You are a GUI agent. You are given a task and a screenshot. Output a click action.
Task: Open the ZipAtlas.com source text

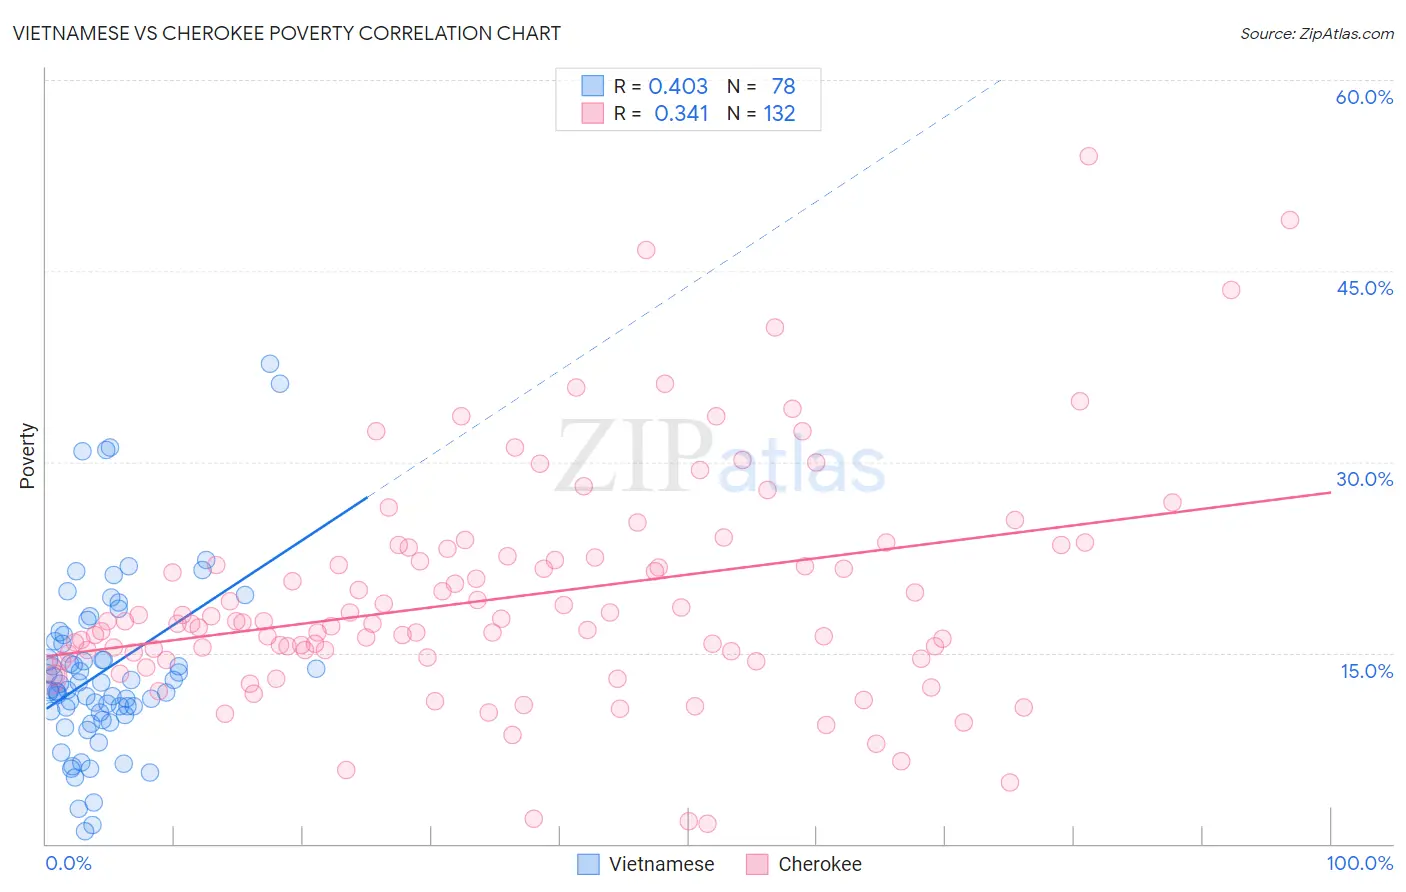point(1317,33)
